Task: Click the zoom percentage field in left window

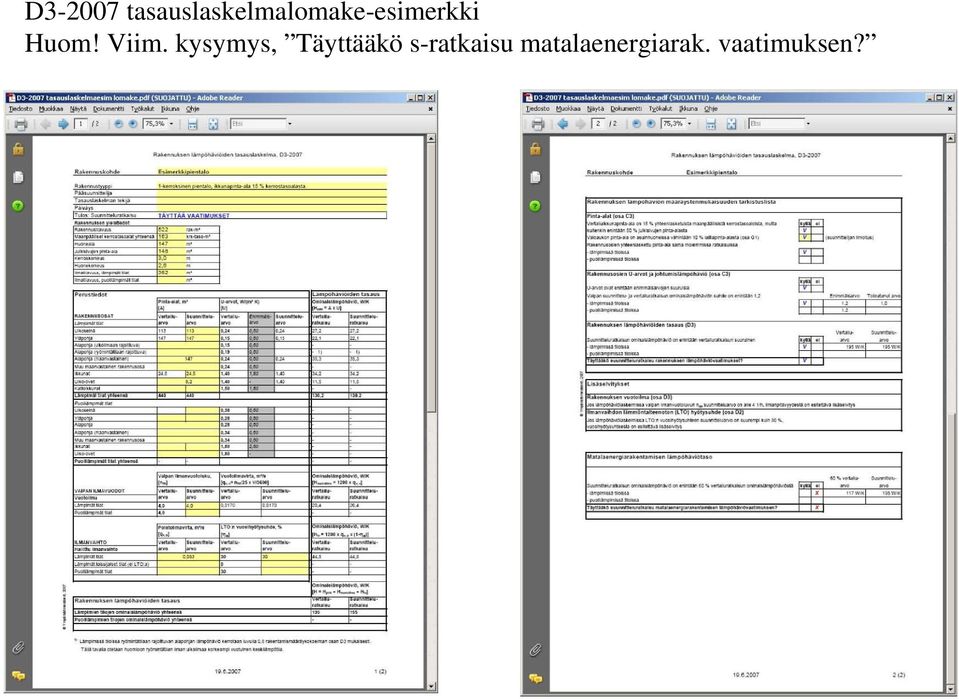Action: pos(155,124)
